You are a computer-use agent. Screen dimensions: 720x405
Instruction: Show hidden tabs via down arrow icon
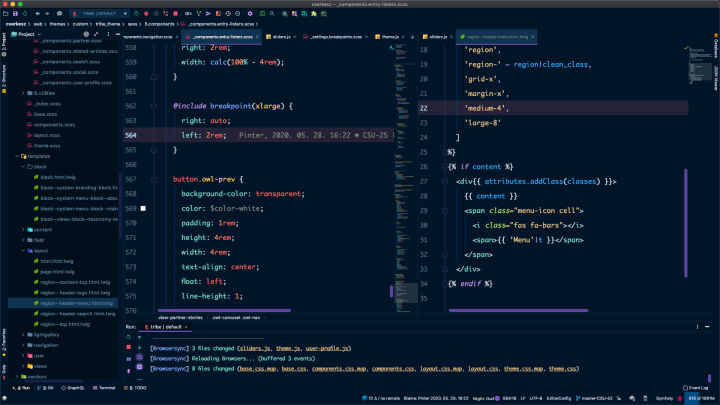[x=412, y=37]
